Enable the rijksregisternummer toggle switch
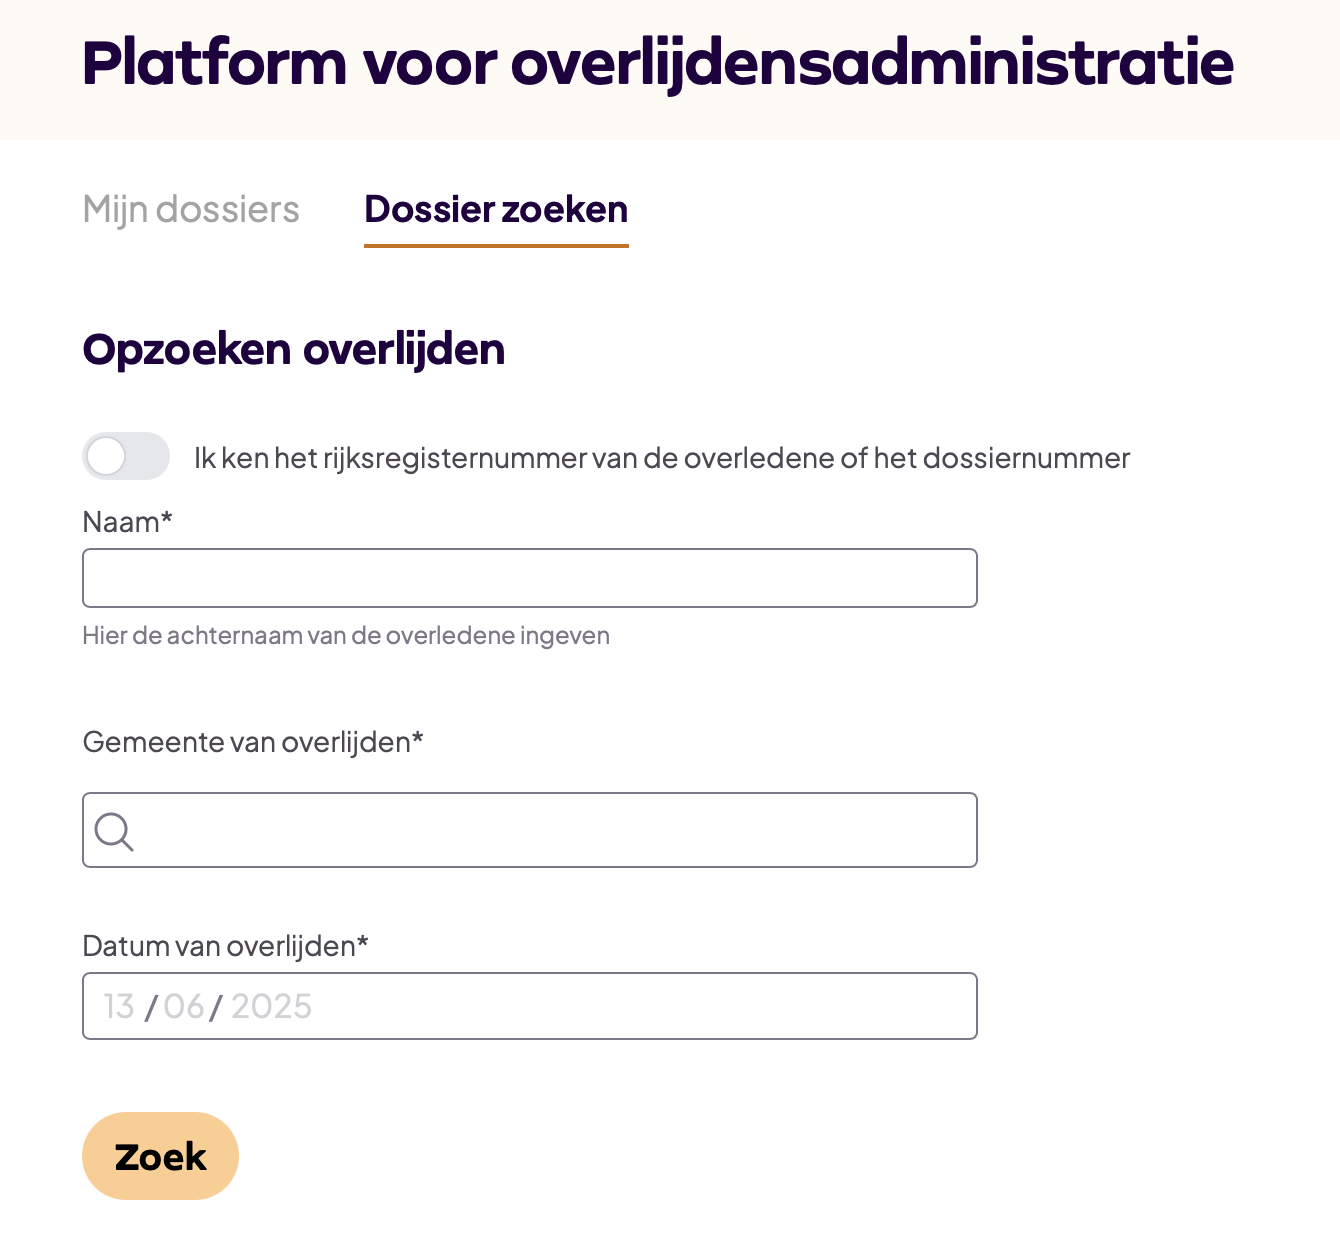This screenshot has width=1340, height=1238. pyautogui.click(x=126, y=457)
